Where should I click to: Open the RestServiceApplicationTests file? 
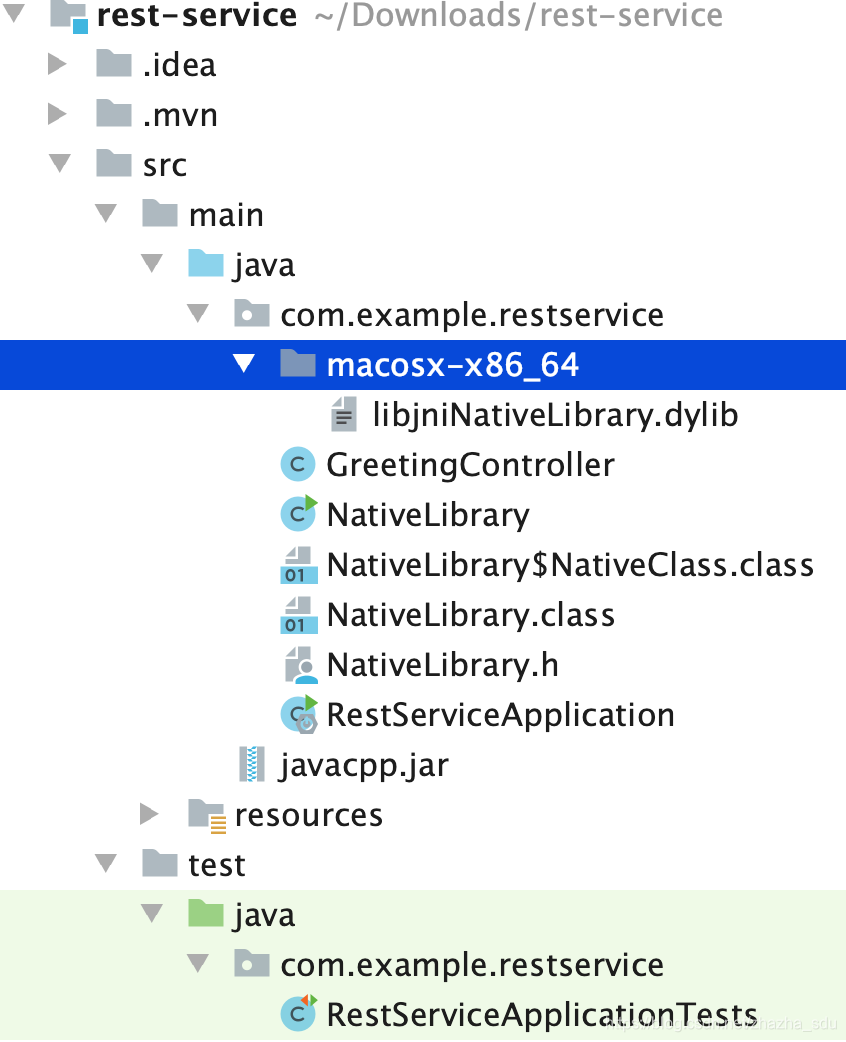(540, 1014)
